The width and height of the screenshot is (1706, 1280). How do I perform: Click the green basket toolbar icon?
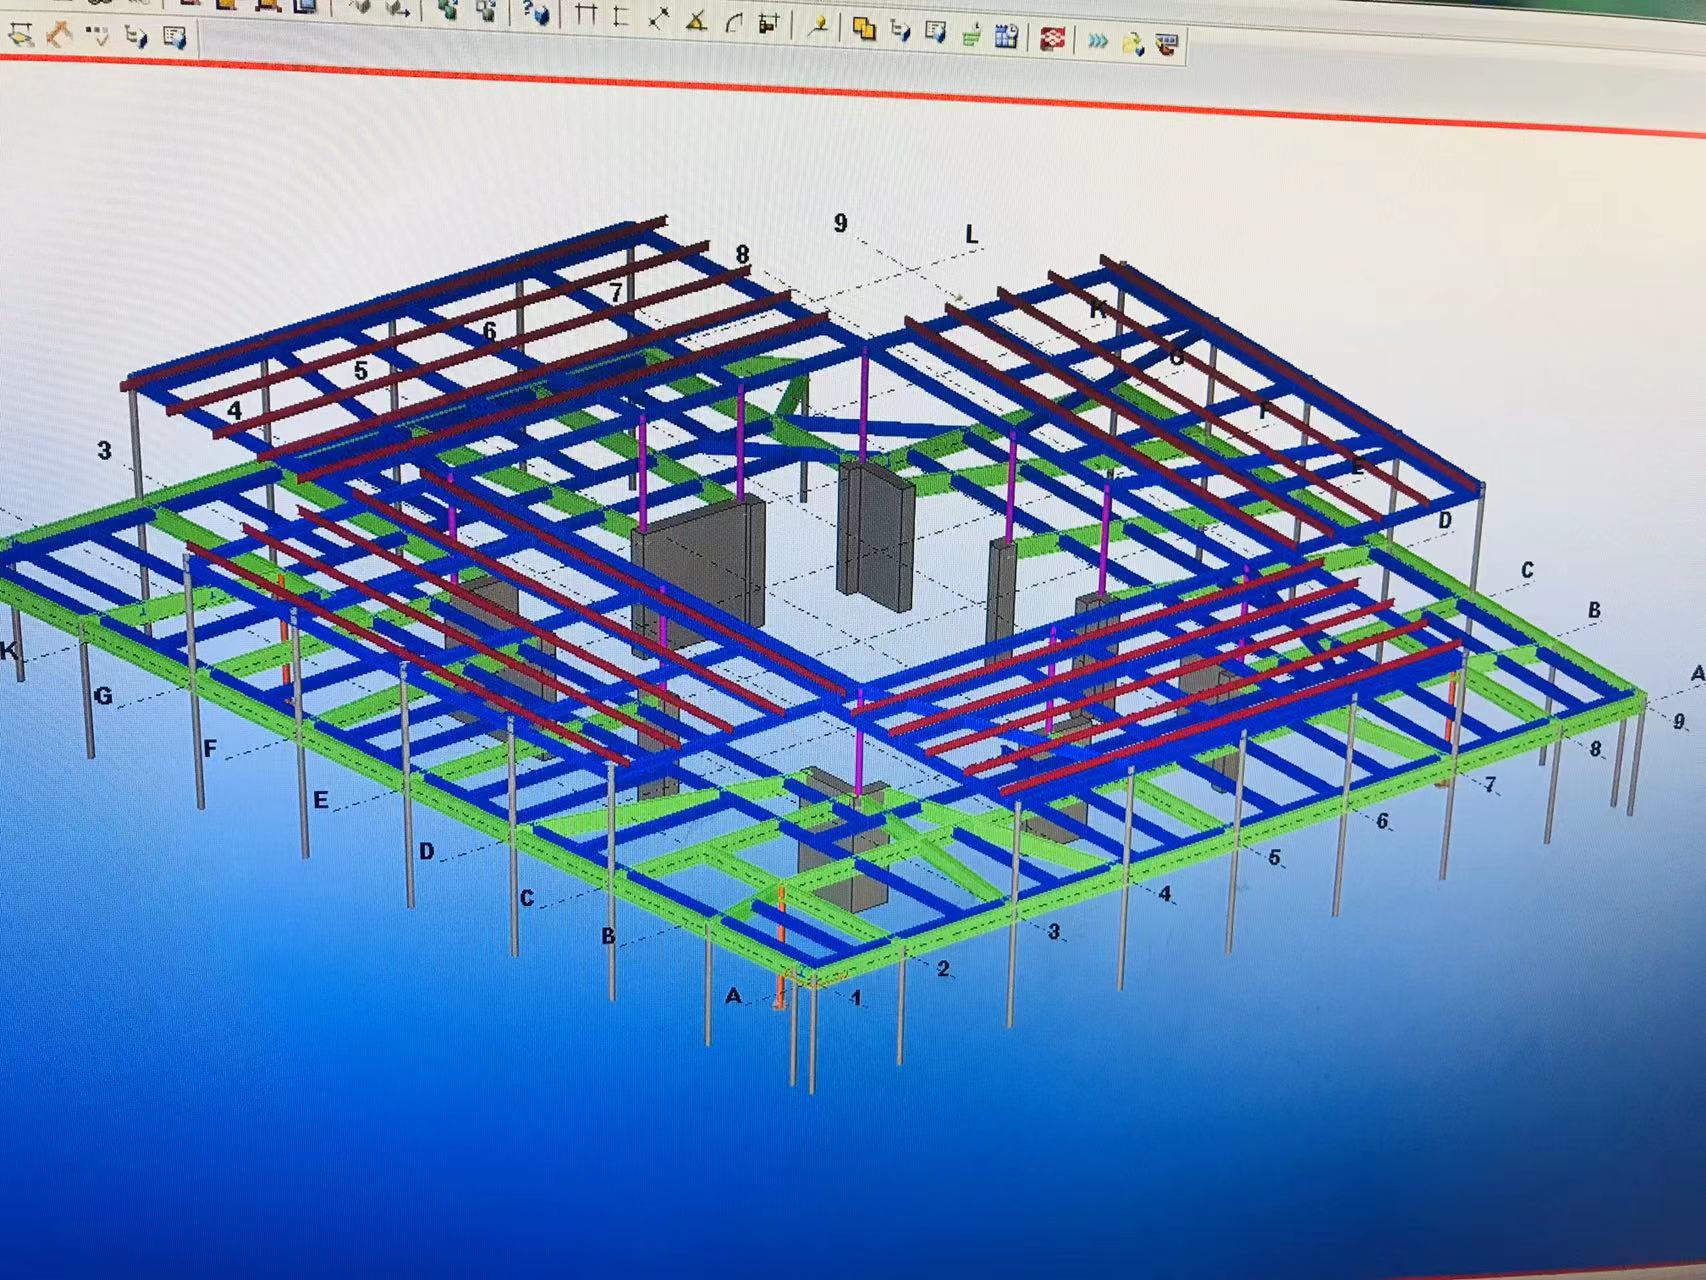971,36
